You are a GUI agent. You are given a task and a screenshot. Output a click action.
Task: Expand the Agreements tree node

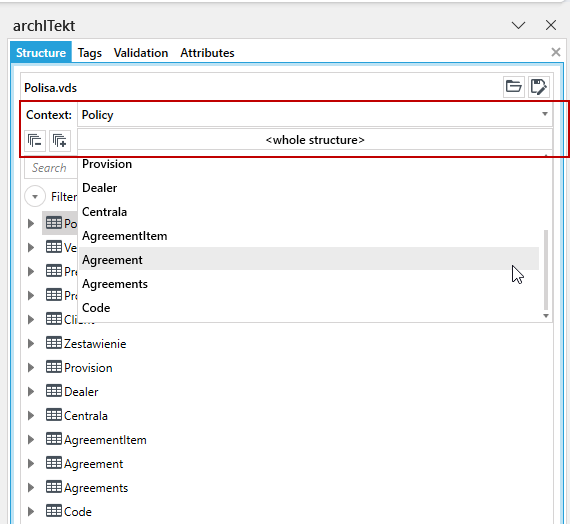(x=31, y=488)
